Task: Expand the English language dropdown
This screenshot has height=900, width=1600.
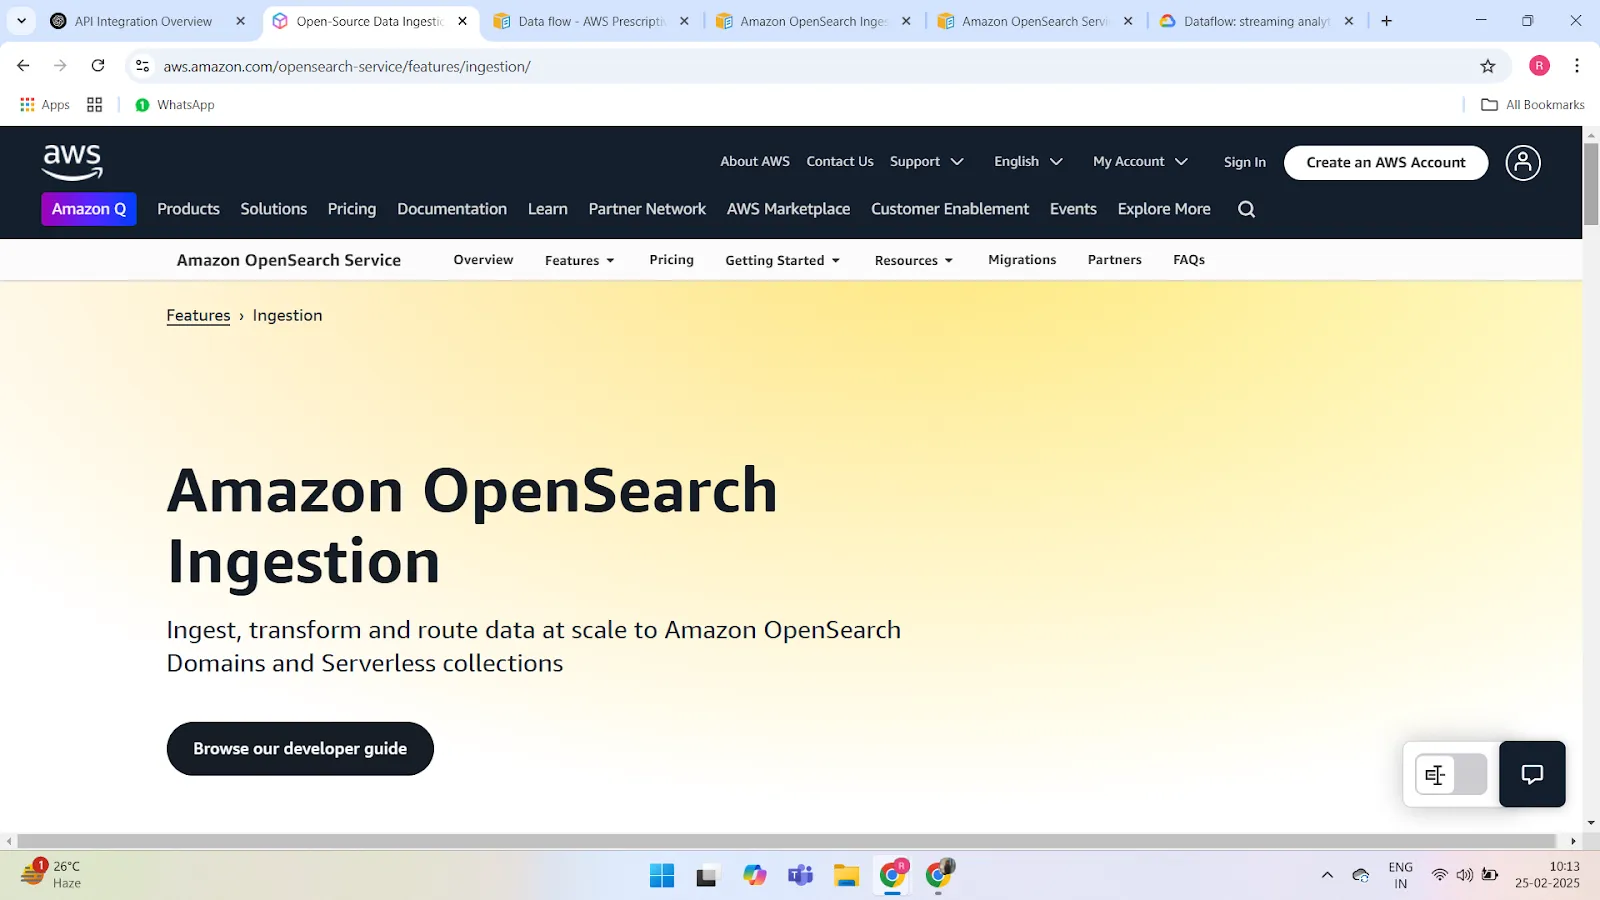Action: point(1028,162)
